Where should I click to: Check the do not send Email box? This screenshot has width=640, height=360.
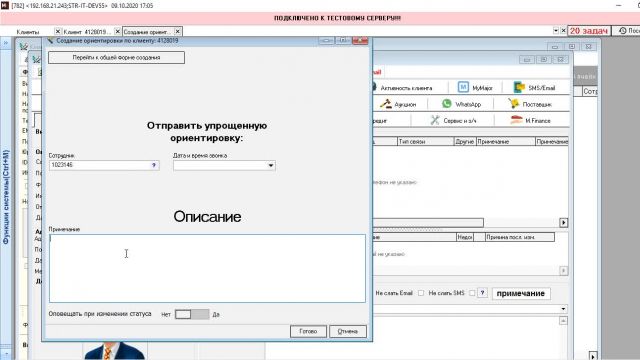421,293
